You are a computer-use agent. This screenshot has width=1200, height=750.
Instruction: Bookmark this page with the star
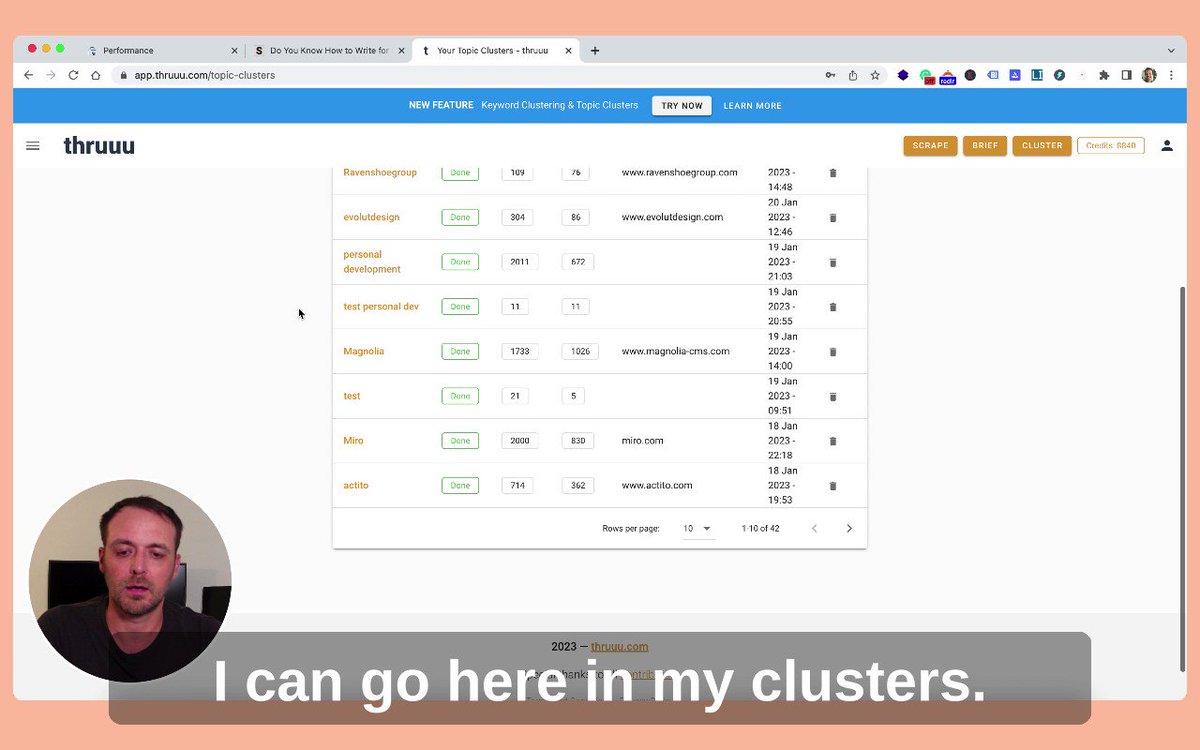[x=875, y=75]
